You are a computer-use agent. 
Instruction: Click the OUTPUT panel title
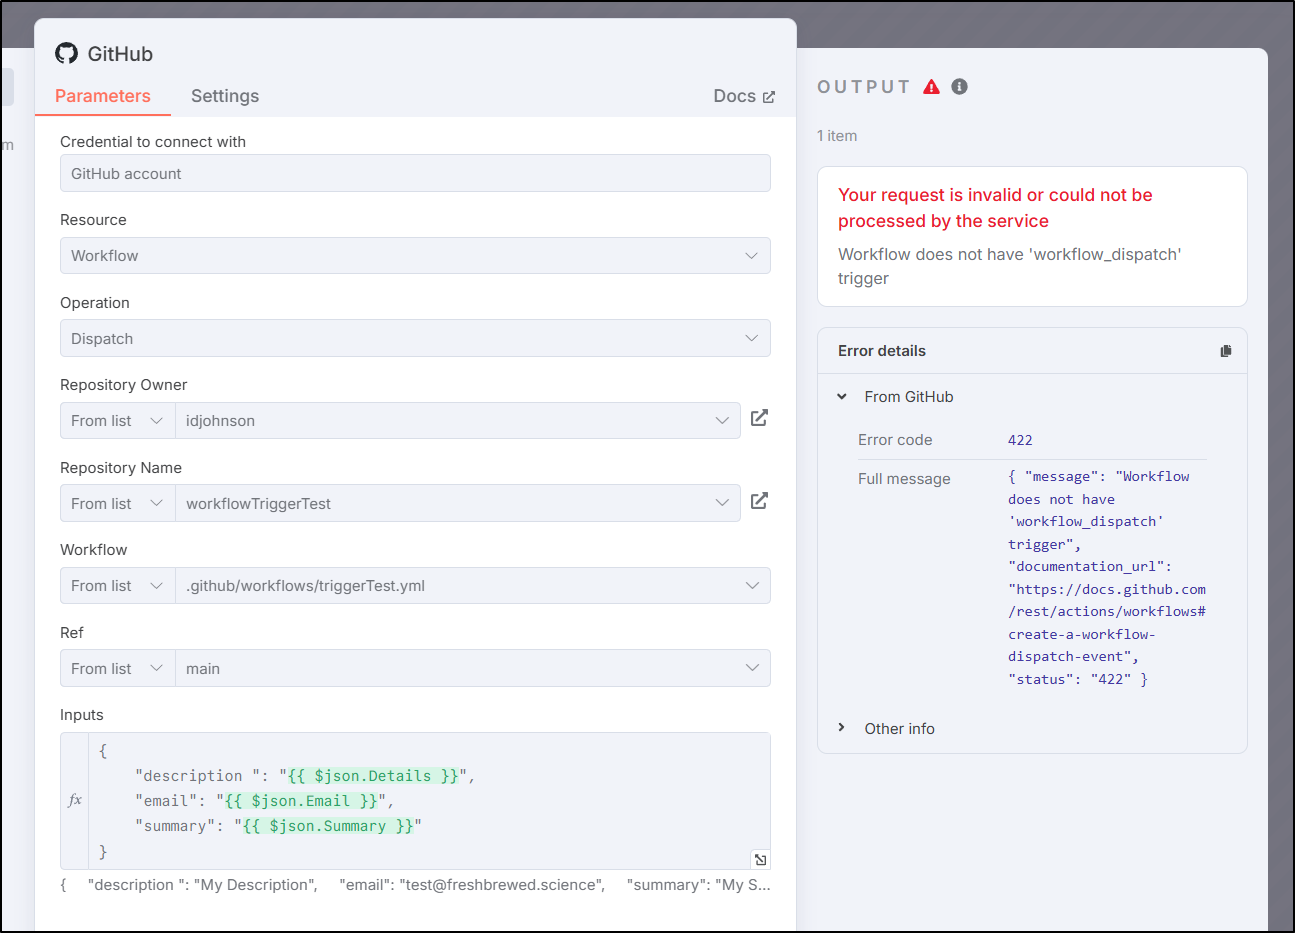(x=864, y=87)
